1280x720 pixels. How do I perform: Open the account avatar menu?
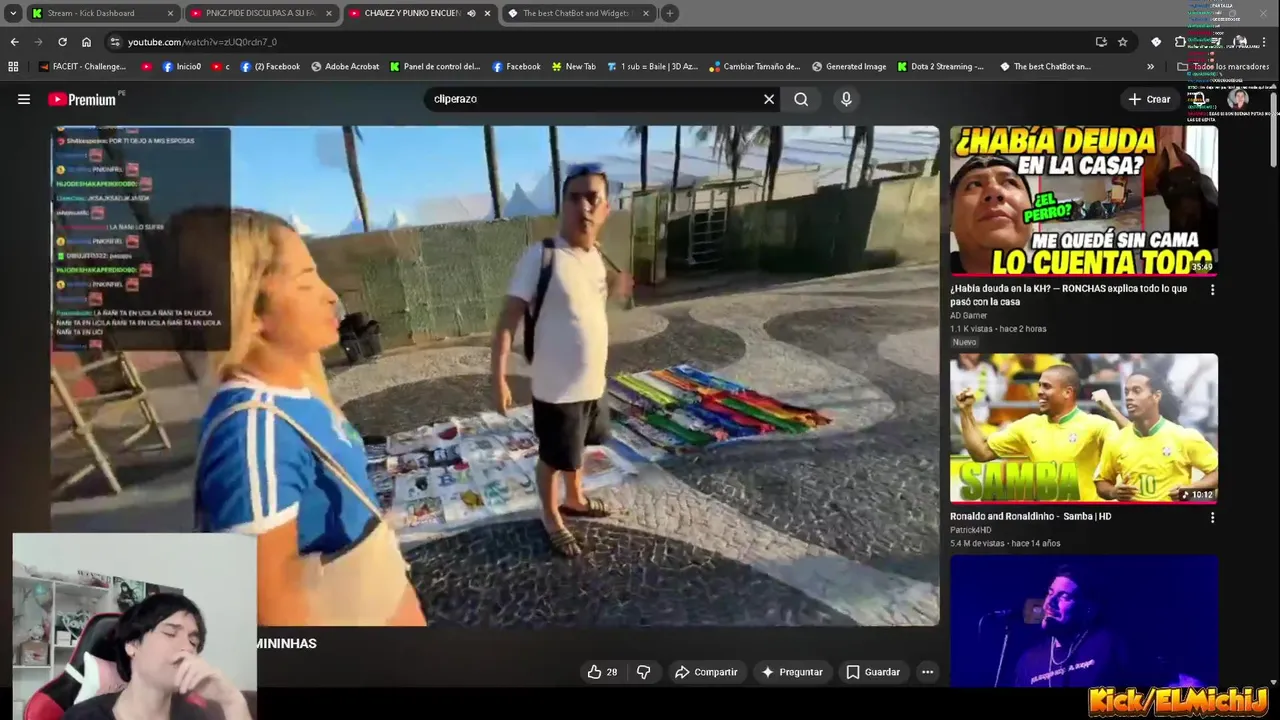tap(1238, 99)
